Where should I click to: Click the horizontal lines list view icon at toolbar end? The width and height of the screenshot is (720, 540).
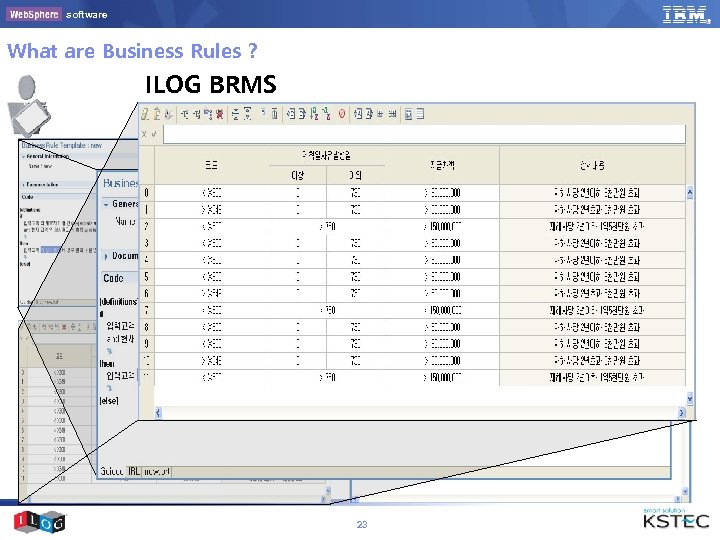coord(420,114)
